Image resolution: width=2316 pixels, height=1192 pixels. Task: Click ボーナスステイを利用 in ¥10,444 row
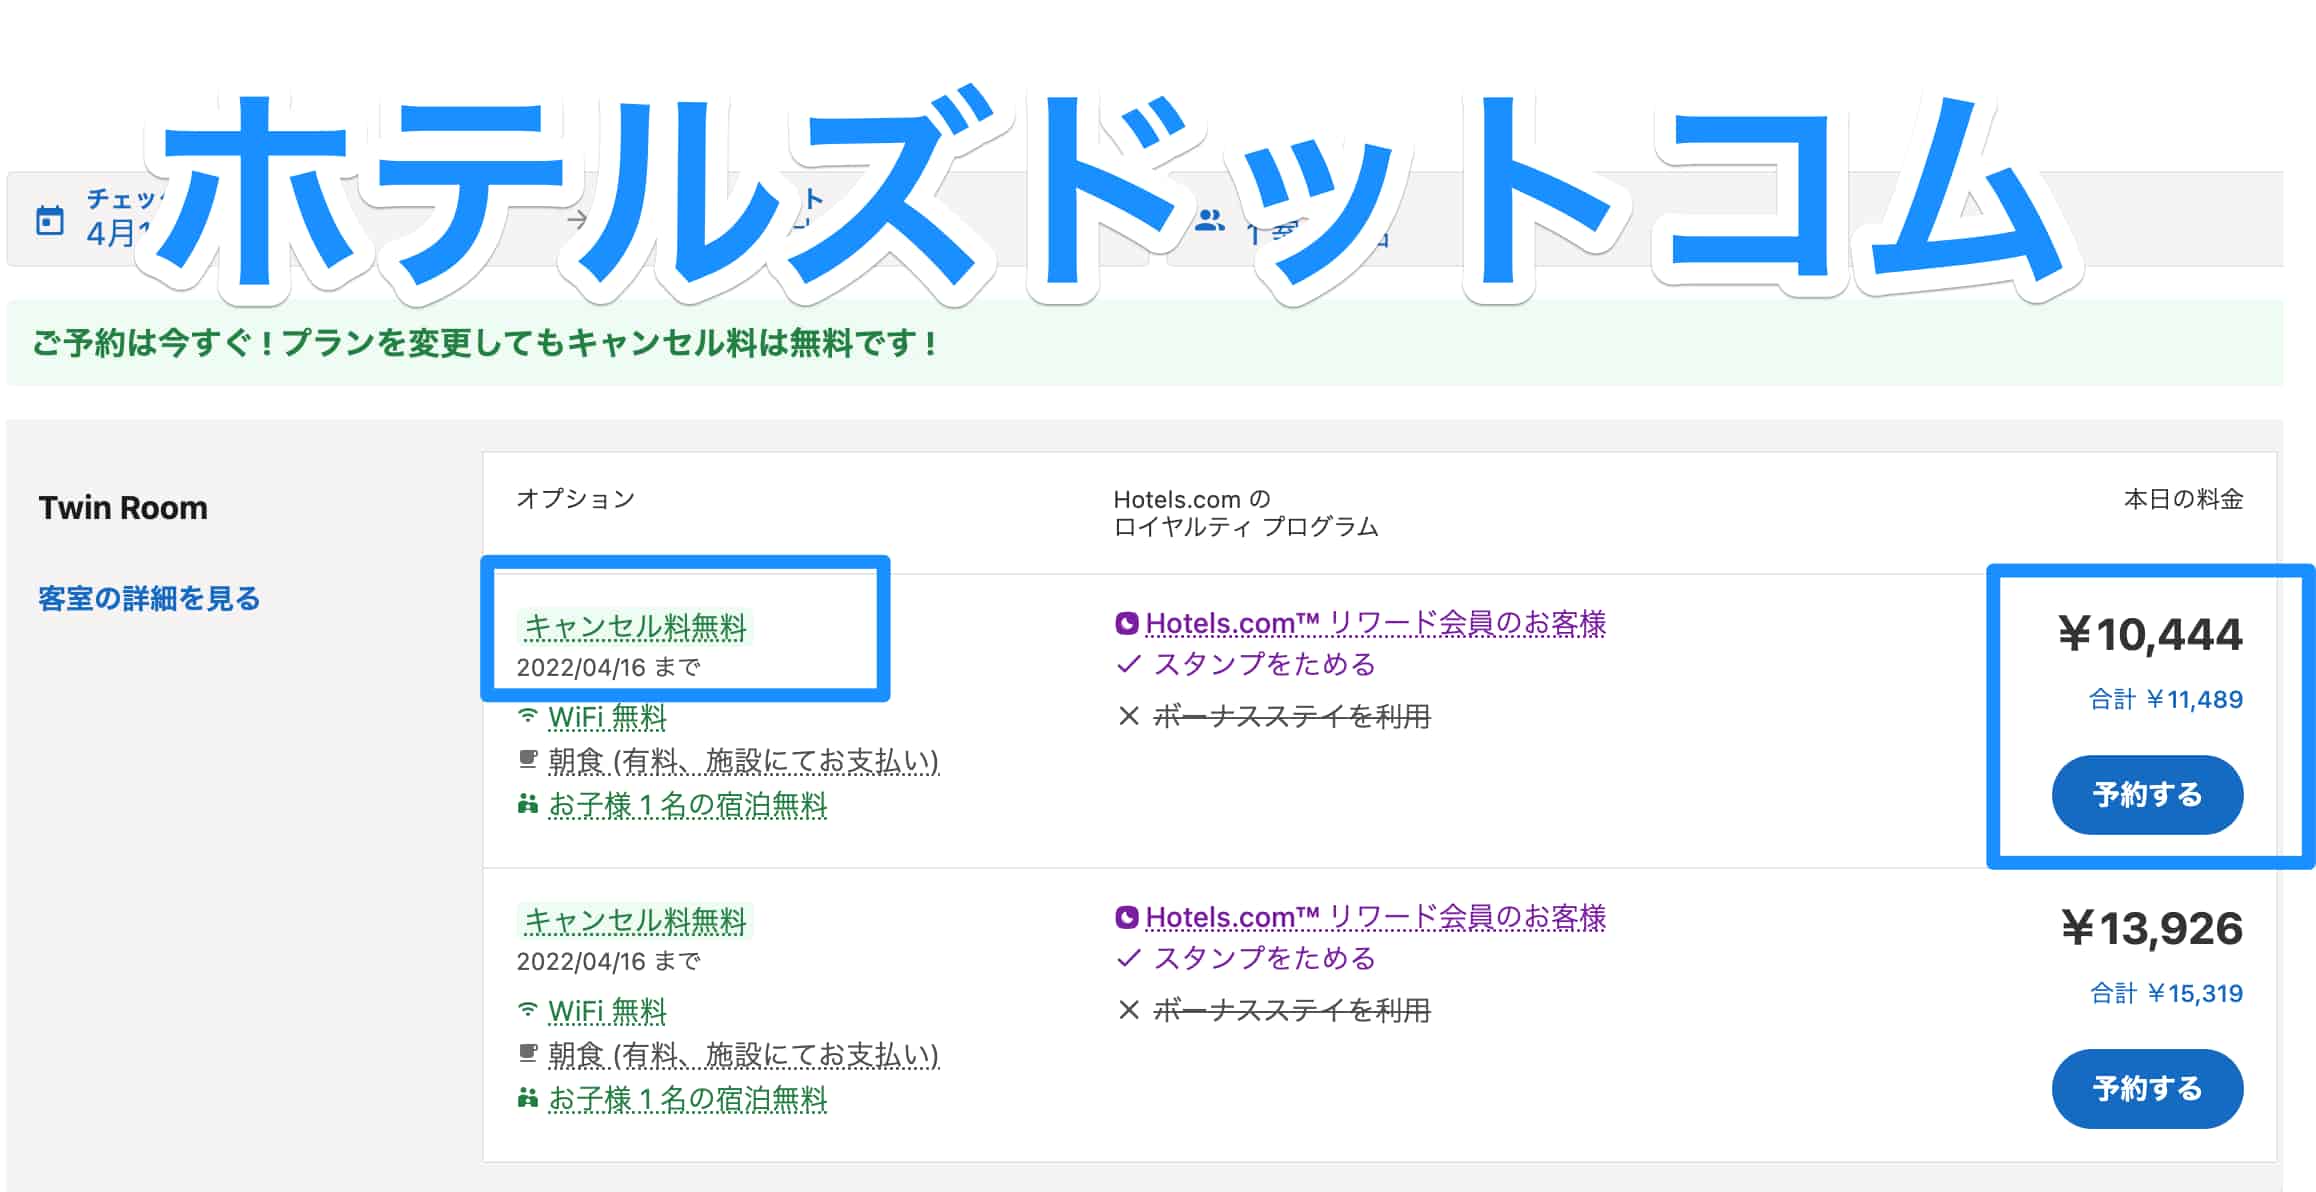(1292, 716)
